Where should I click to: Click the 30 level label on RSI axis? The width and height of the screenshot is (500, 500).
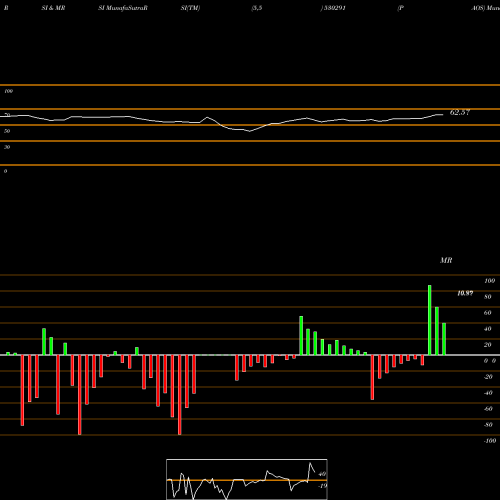pos(7,147)
